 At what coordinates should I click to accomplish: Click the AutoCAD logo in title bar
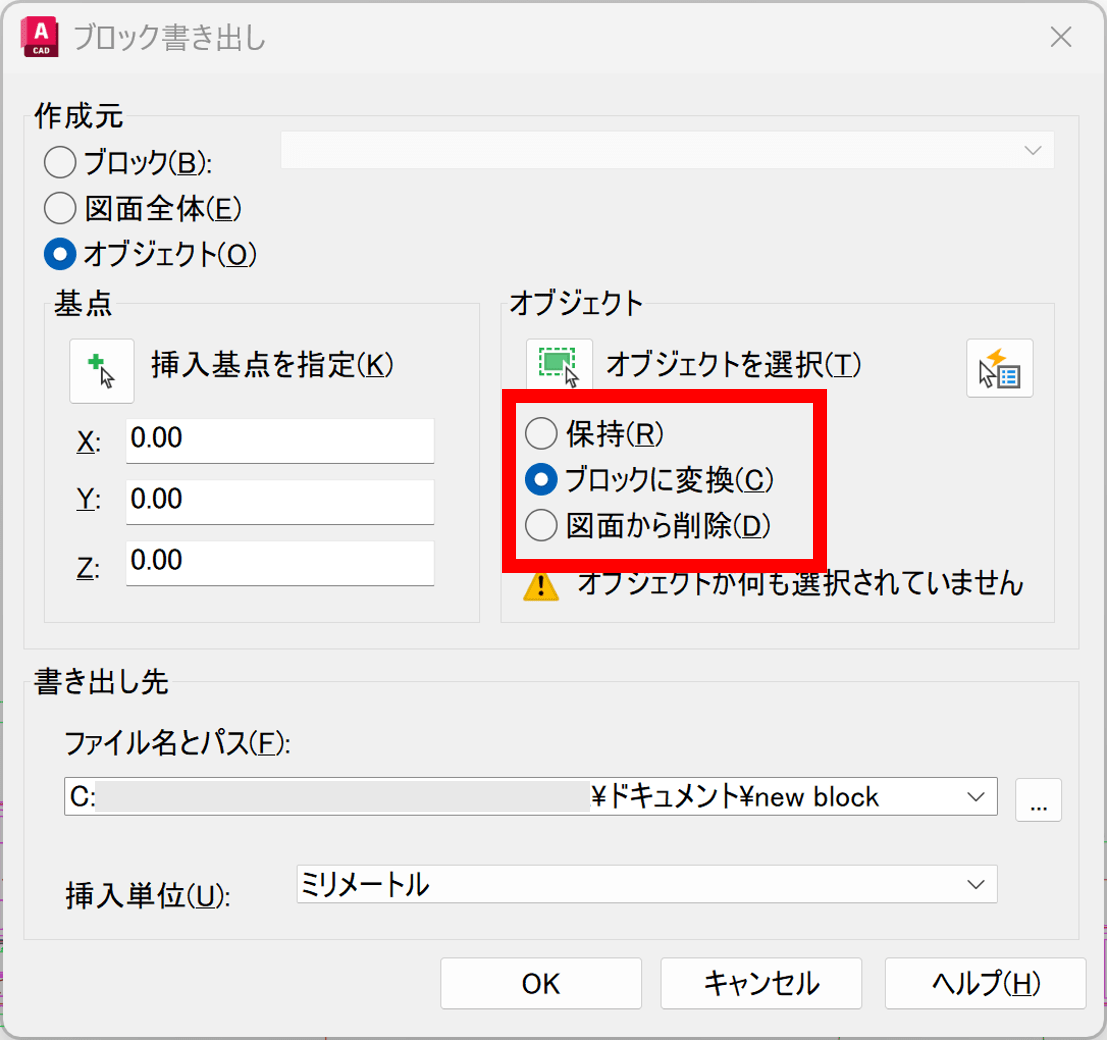[42, 38]
